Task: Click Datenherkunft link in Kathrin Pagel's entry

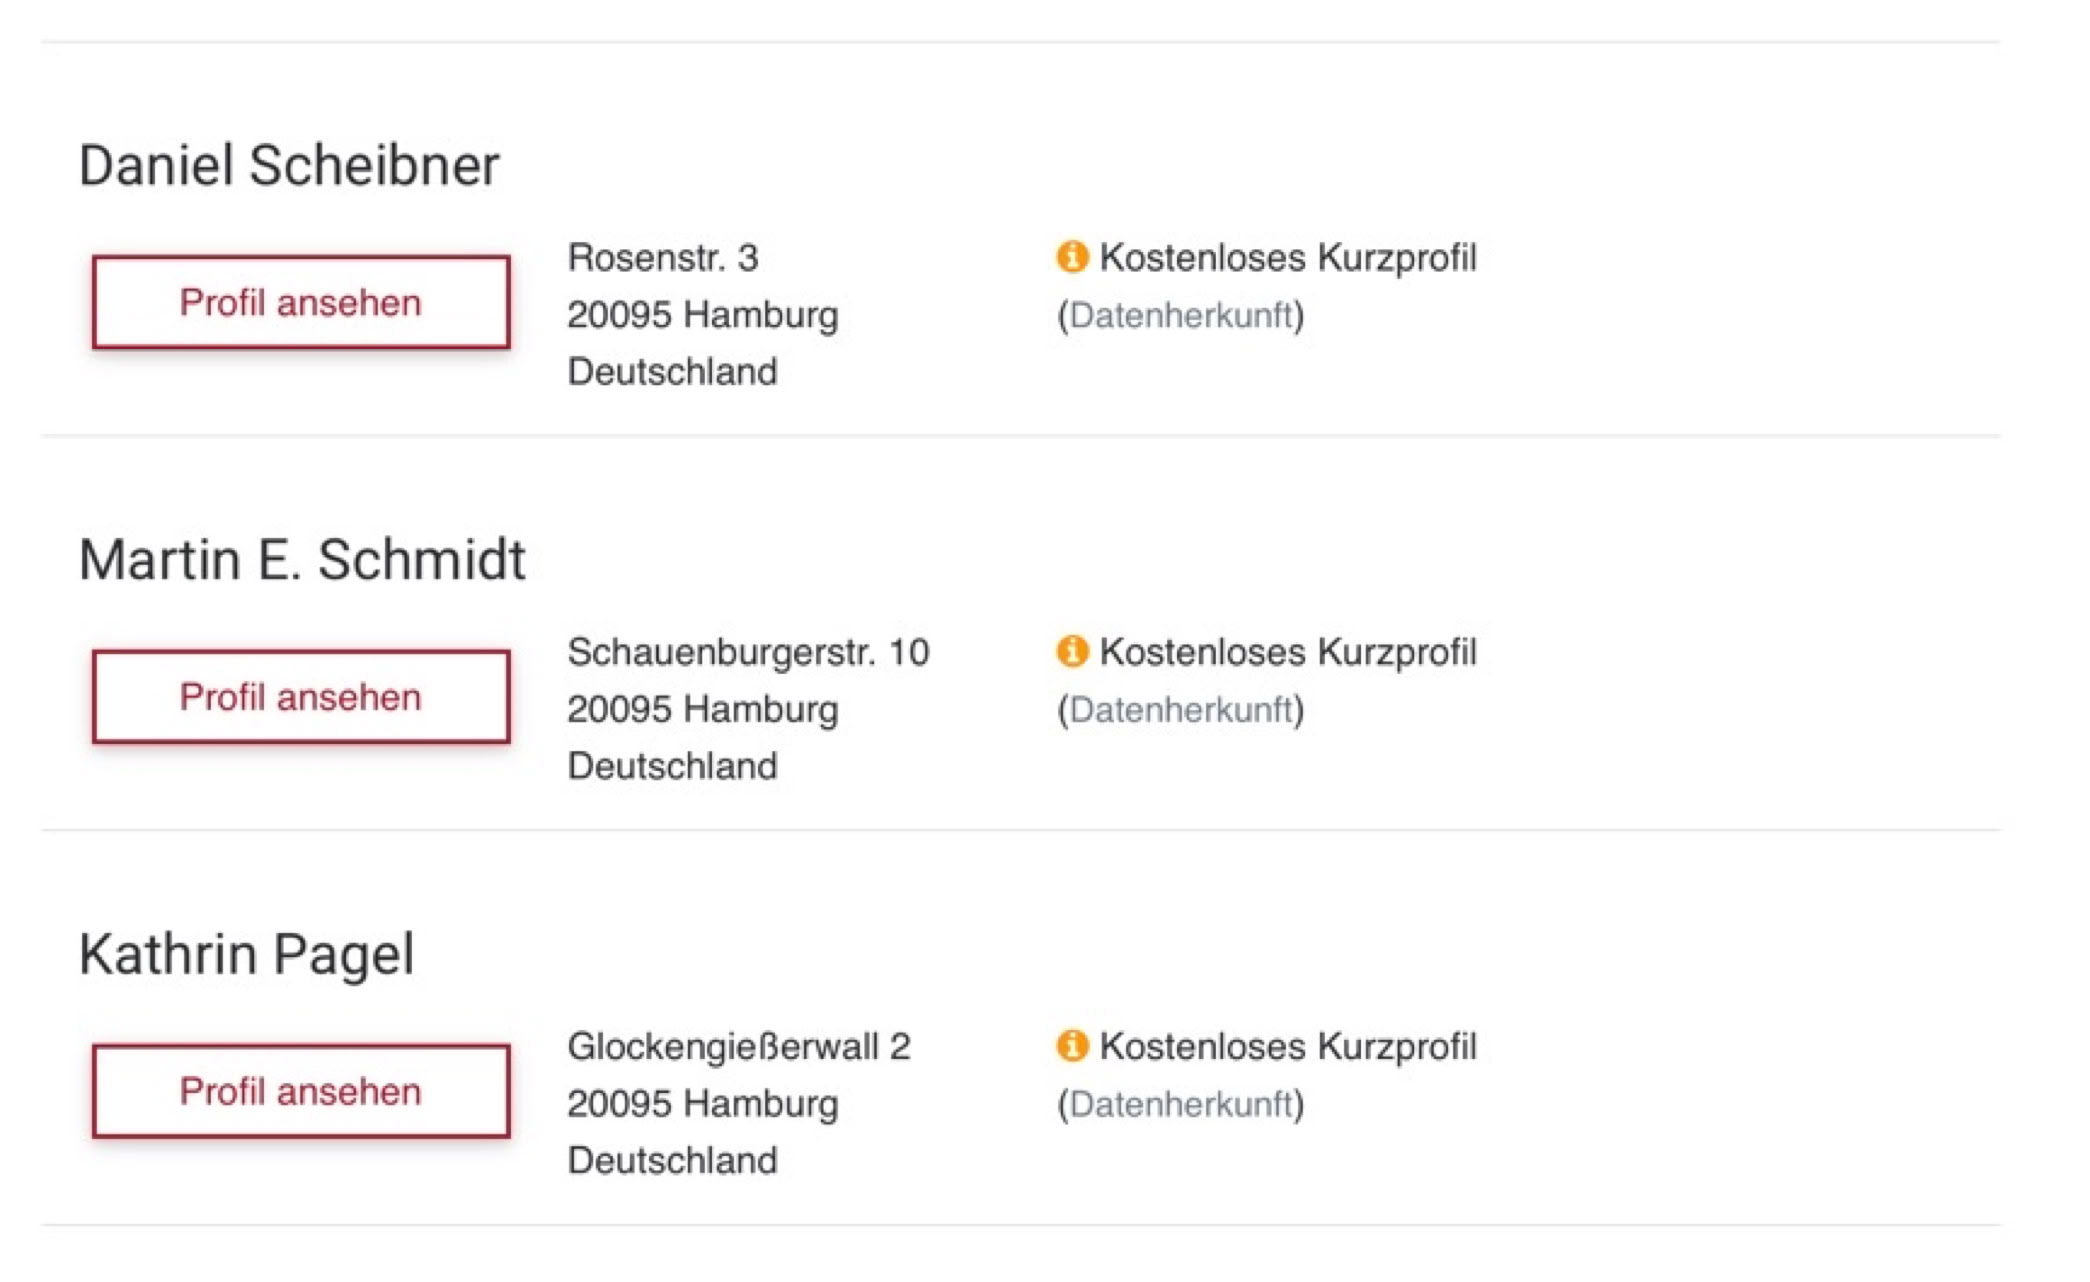Action: (x=1181, y=1104)
